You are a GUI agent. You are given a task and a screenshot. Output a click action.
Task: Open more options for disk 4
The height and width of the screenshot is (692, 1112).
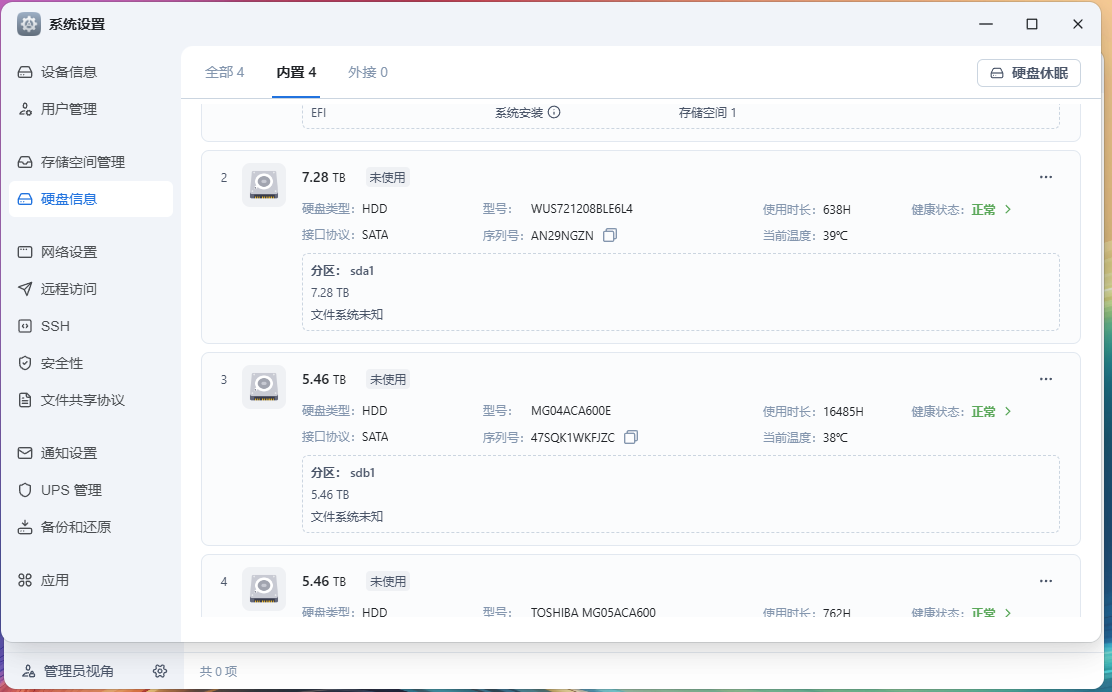(1045, 581)
